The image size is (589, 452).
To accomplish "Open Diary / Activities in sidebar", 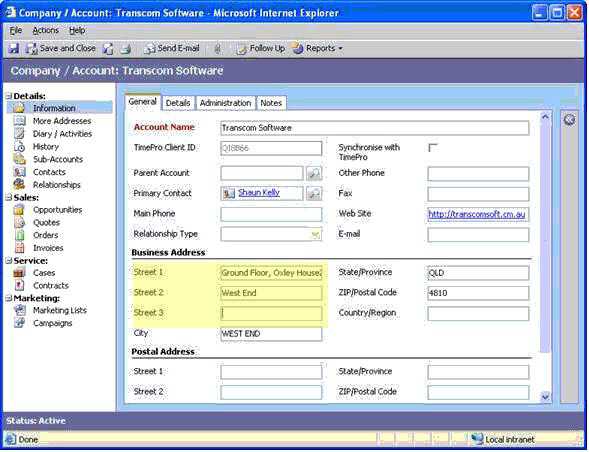I will 62,134.
